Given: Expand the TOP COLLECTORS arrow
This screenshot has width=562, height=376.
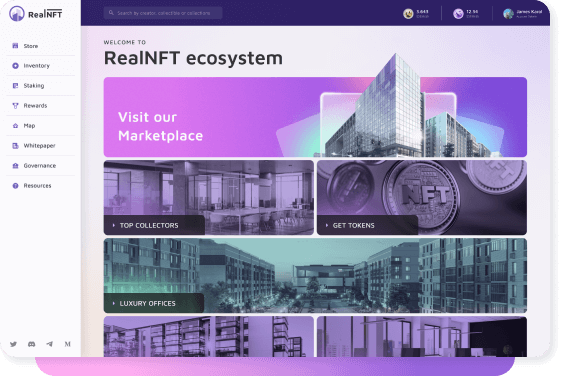Looking at the screenshot, I should pos(114,225).
